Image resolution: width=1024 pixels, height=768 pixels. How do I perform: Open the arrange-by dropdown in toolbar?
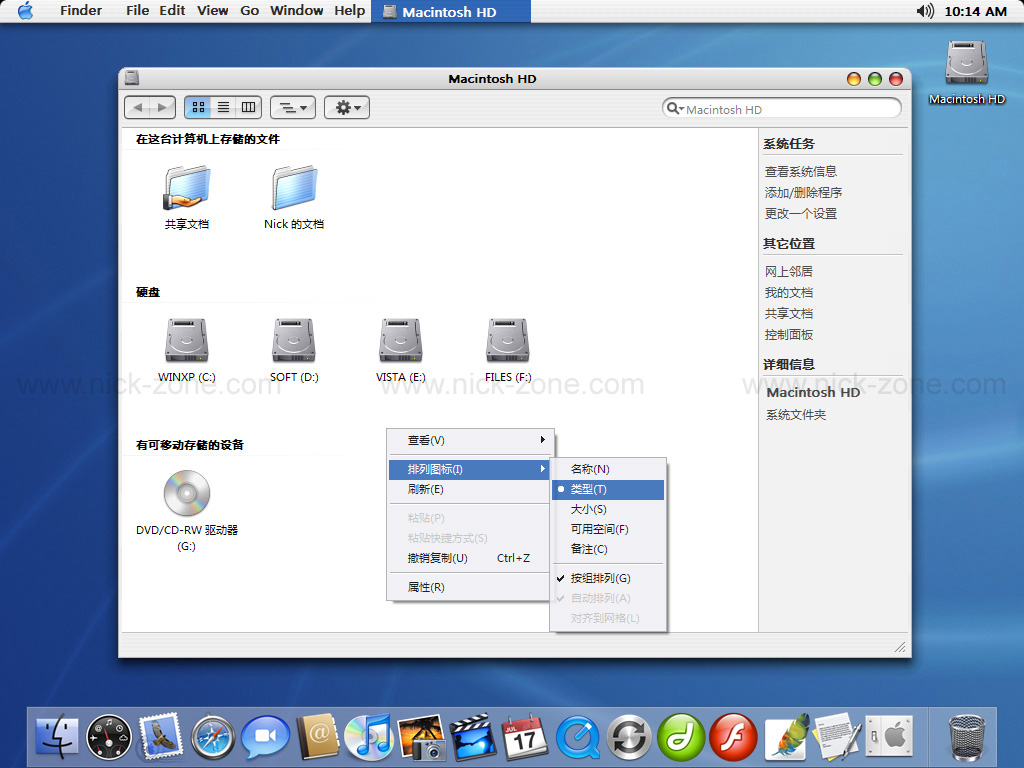[x=293, y=107]
